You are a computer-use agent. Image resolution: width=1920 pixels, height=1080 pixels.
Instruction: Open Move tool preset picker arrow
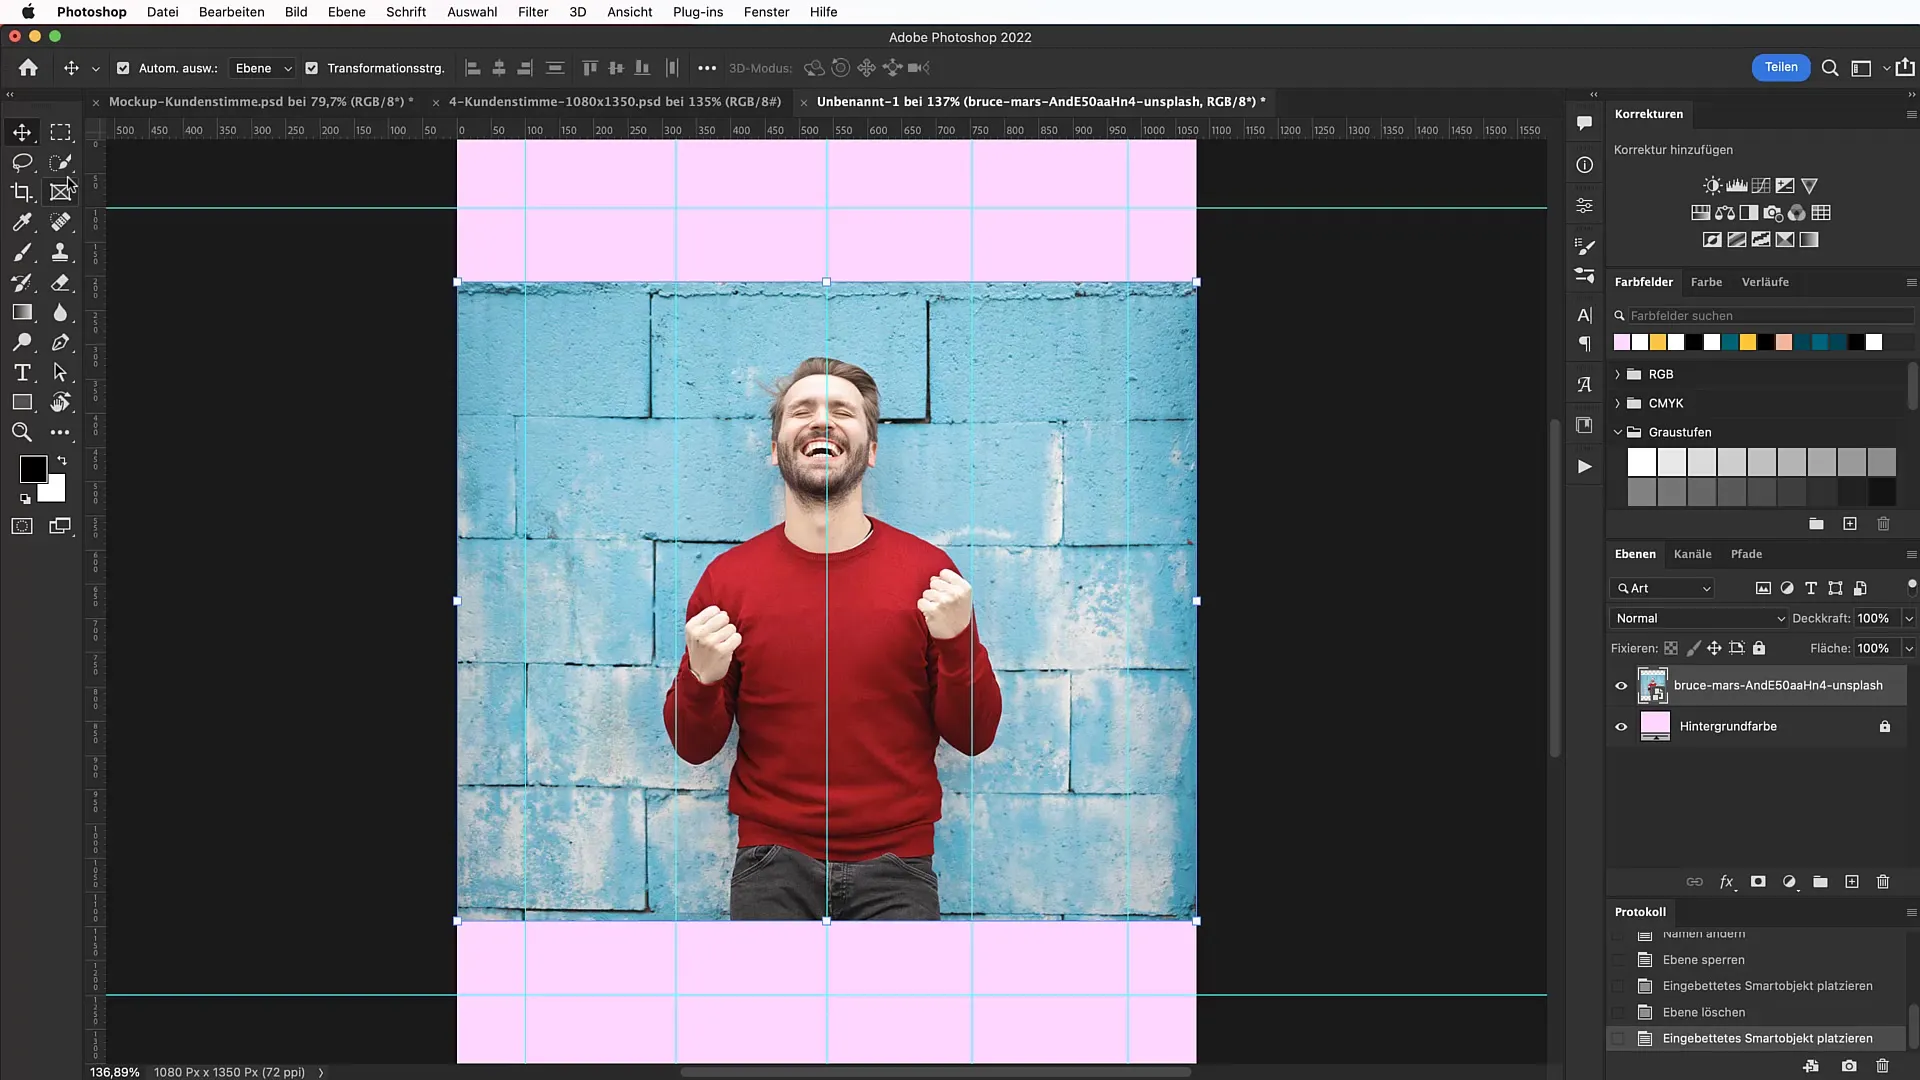tap(95, 69)
